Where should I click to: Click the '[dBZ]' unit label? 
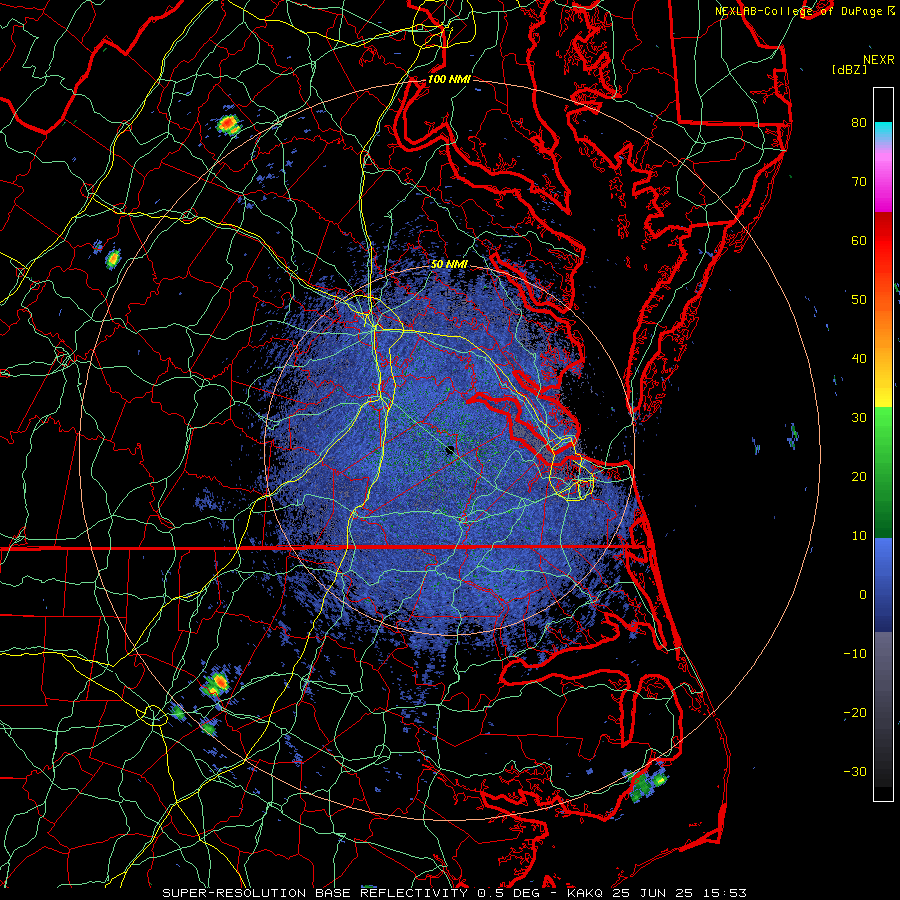tap(849, 69)
